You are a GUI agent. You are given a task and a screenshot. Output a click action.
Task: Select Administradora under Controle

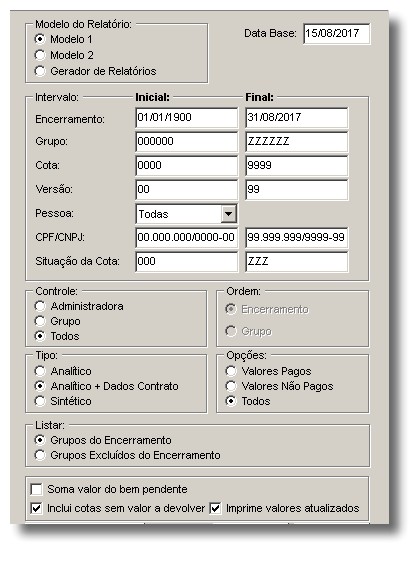pyautogui.click(x=40, y=306)
